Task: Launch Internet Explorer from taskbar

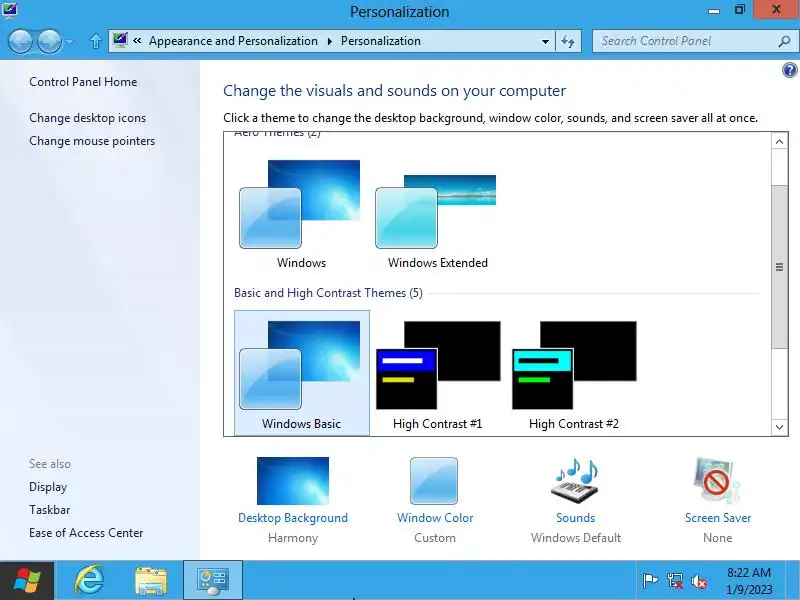Action: coord(90,581)
